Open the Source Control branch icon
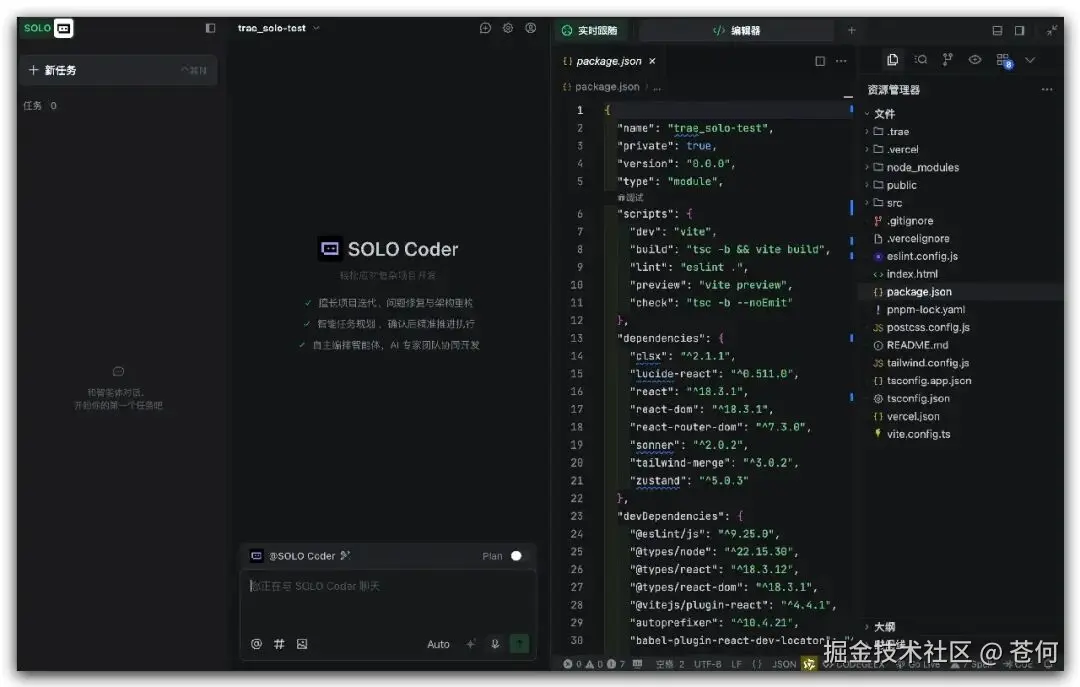The image size is (1080, 687). 948,60
